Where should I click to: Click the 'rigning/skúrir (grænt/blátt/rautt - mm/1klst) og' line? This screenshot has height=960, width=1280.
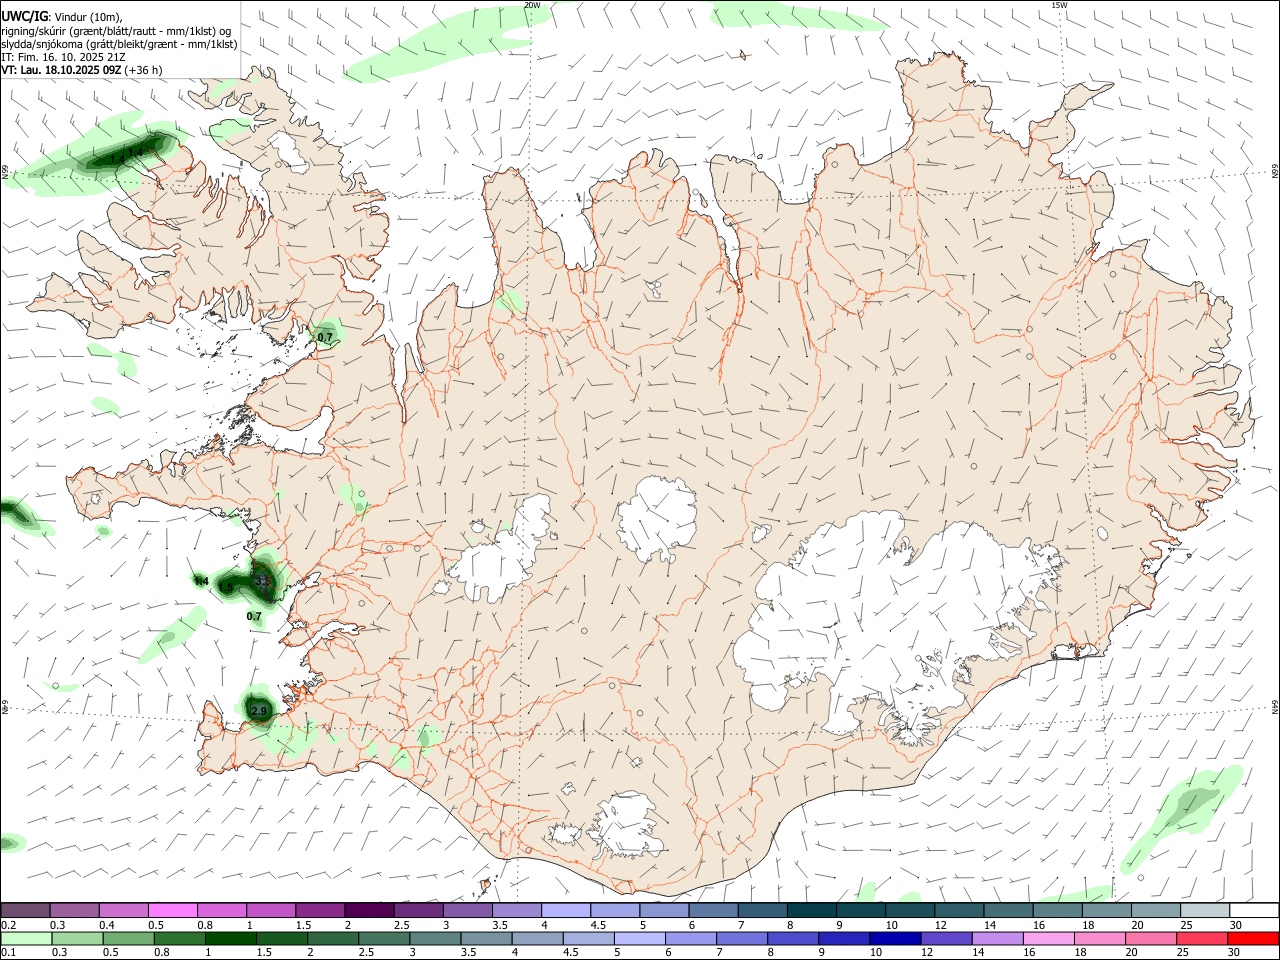tap(115, 31)
